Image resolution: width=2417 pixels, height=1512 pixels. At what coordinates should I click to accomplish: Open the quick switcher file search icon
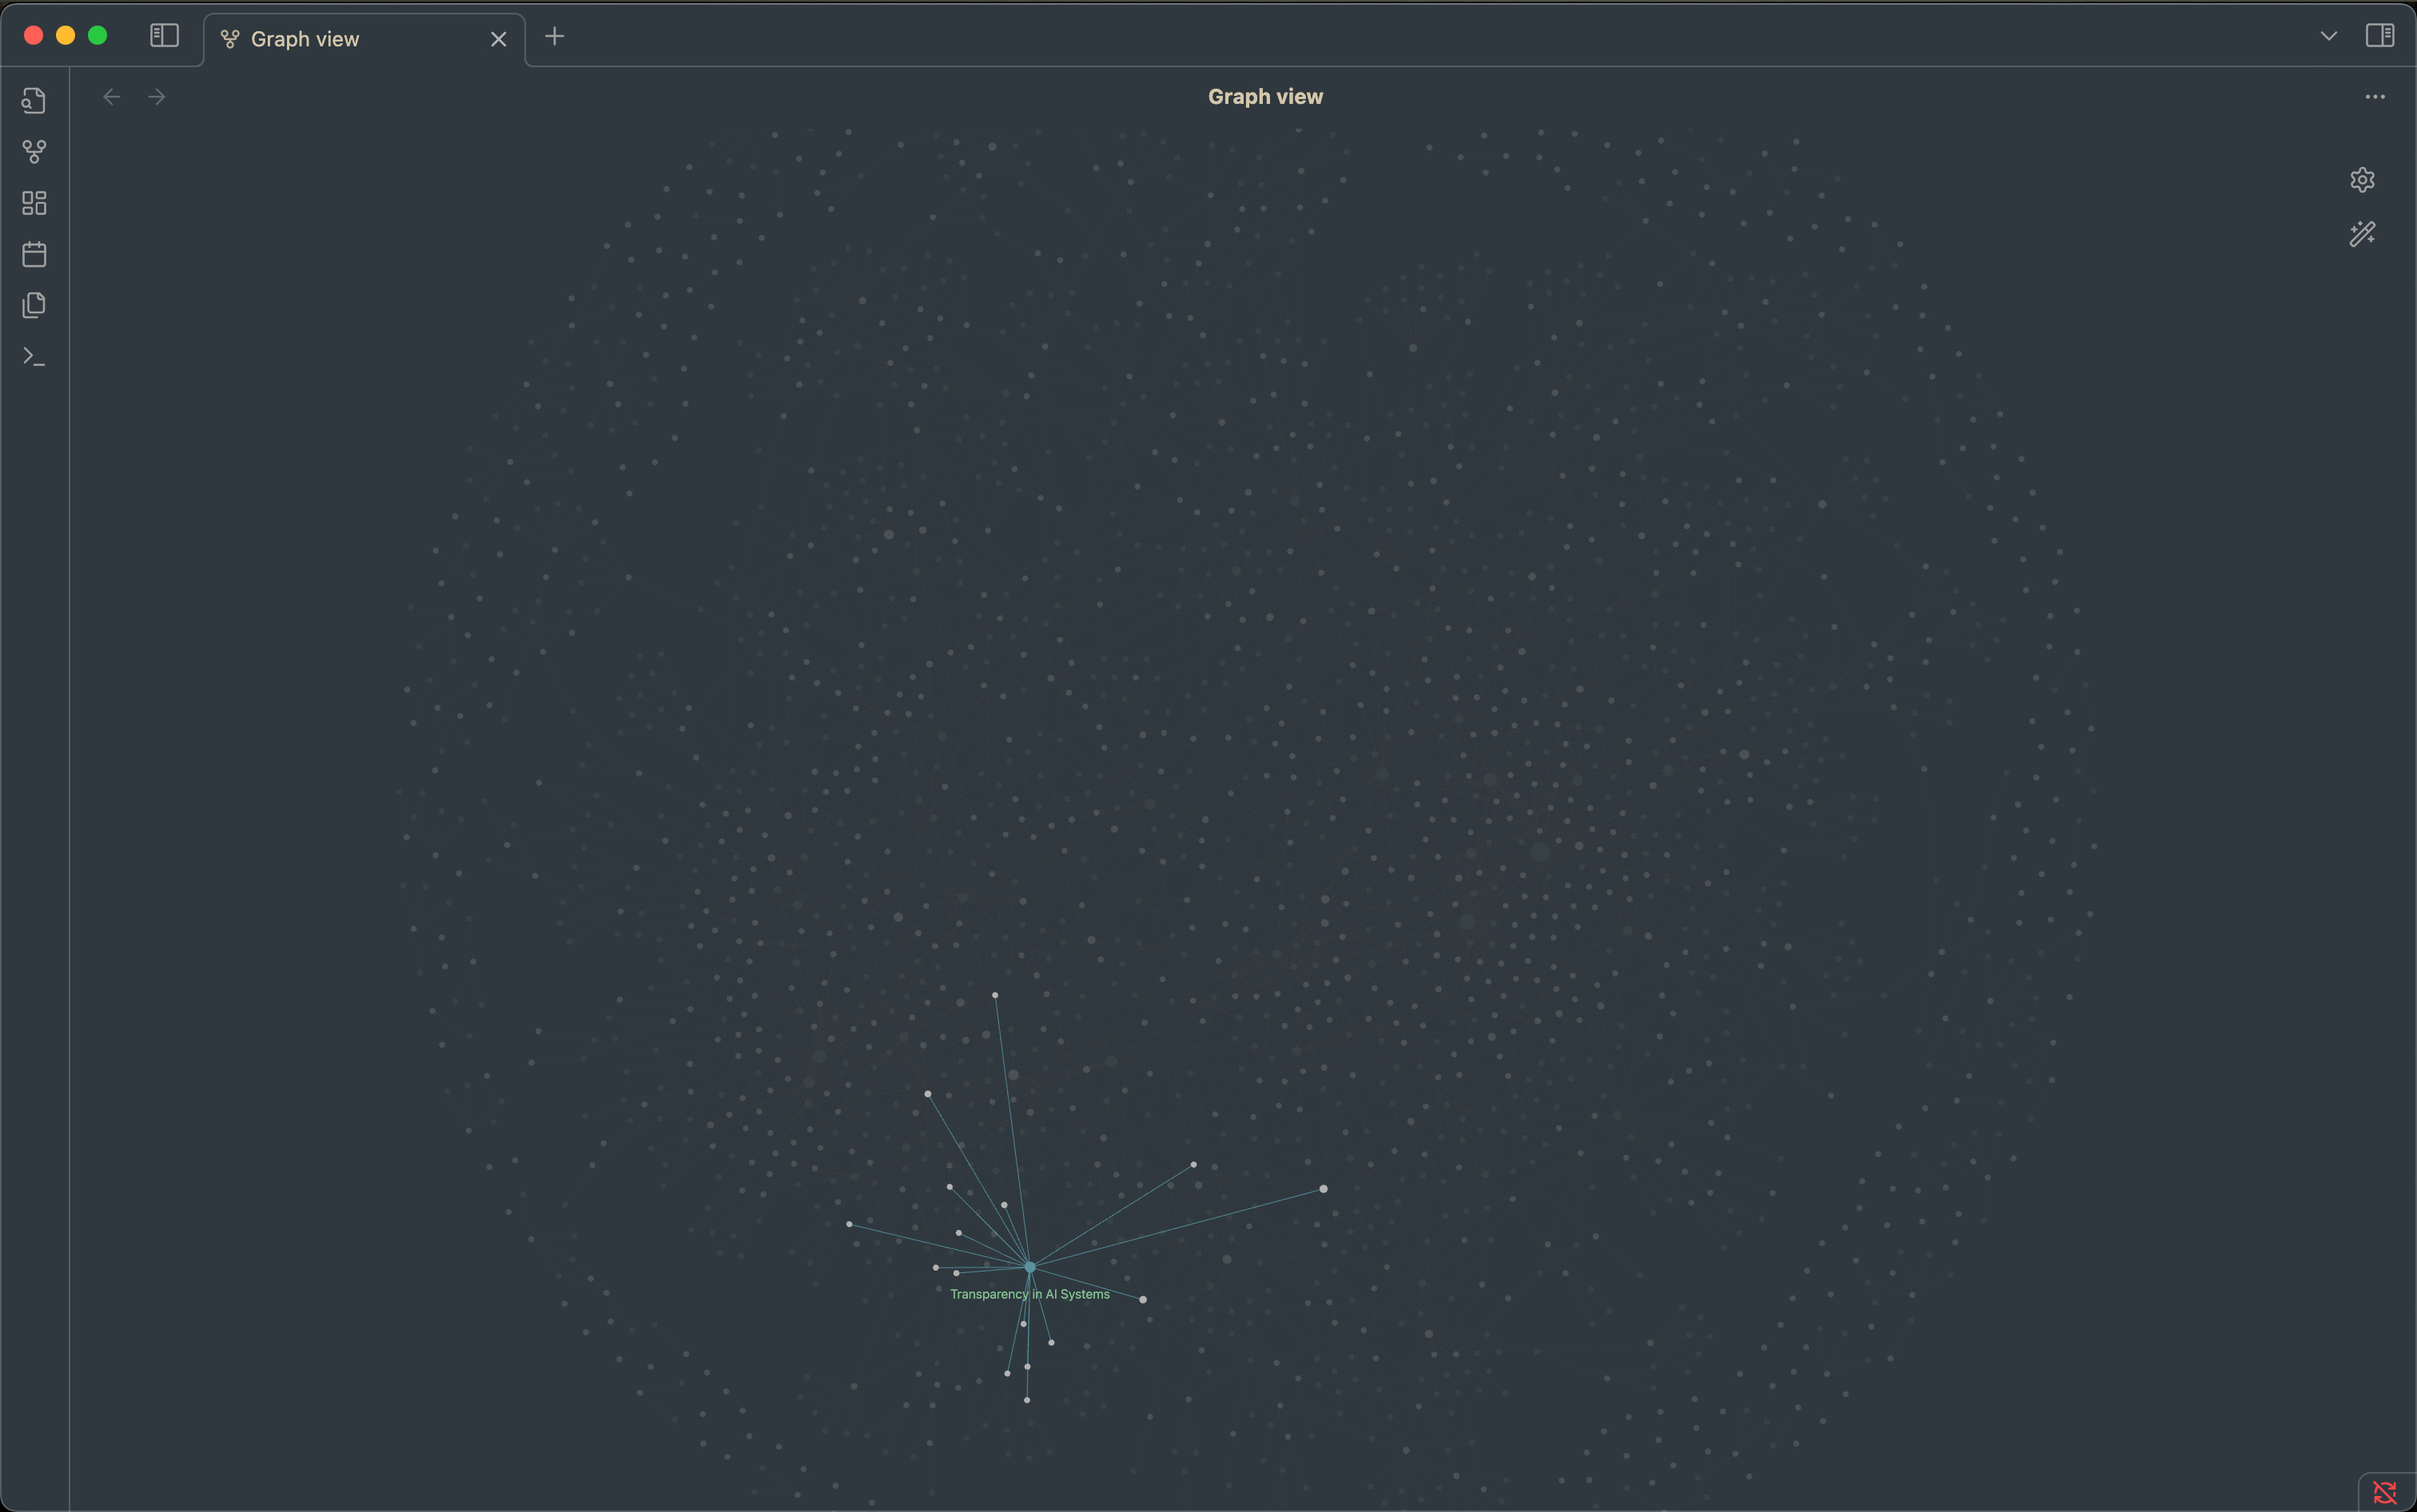pyautogui.click(x=34, y=100)
